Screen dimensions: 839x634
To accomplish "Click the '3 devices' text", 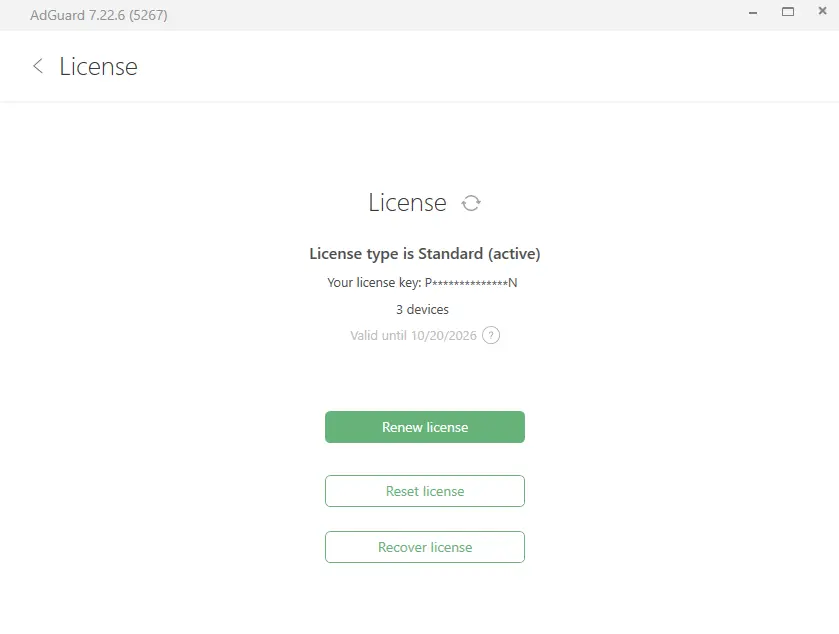I will 422,309.
